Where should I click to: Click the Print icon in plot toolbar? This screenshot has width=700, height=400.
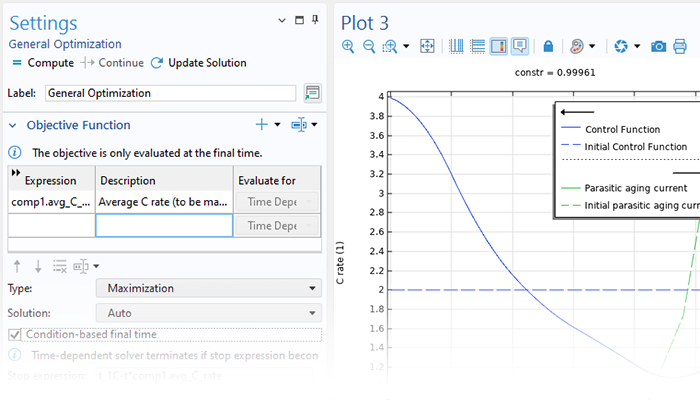tap(680, 46)
